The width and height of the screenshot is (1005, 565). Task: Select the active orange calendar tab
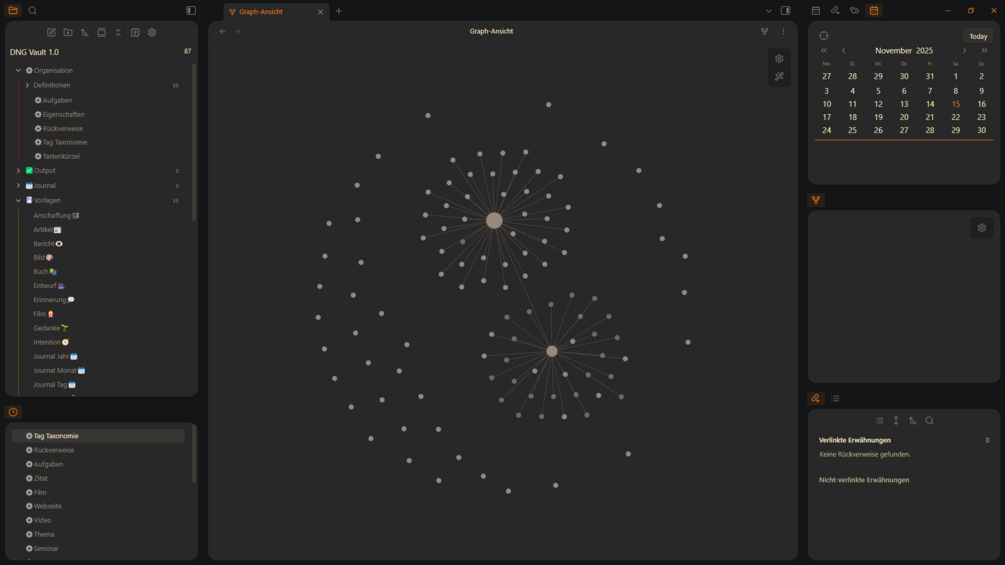(x=874, y=10)
